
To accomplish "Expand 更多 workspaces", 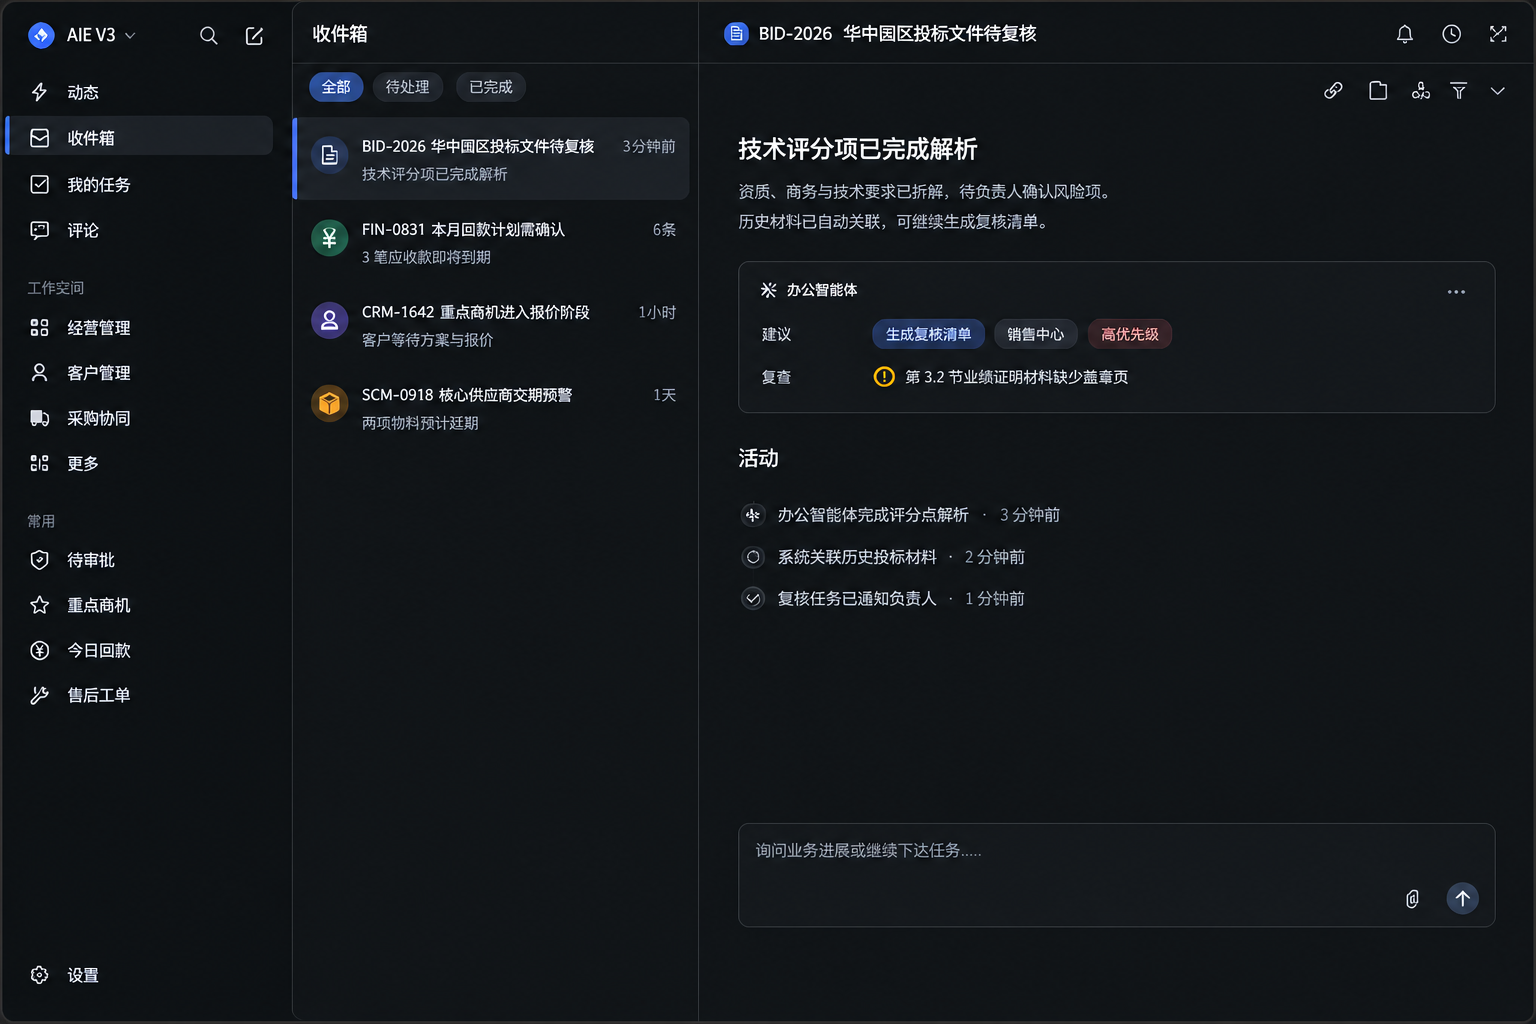I will click(x=139, y=463).
